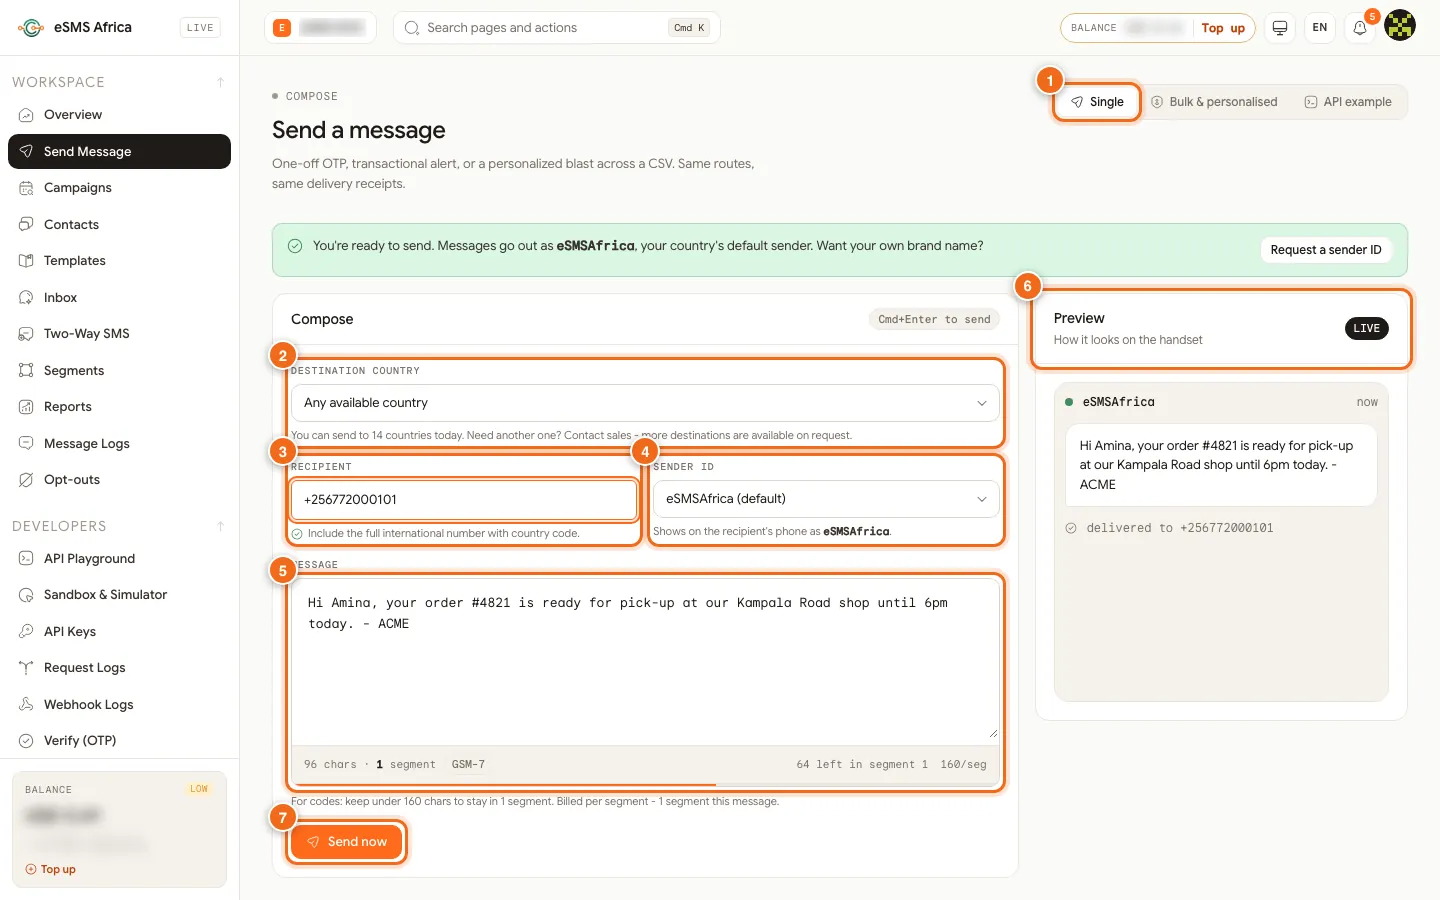
Task: Open Campaigns from the sidebar
Action: [119, 188]
